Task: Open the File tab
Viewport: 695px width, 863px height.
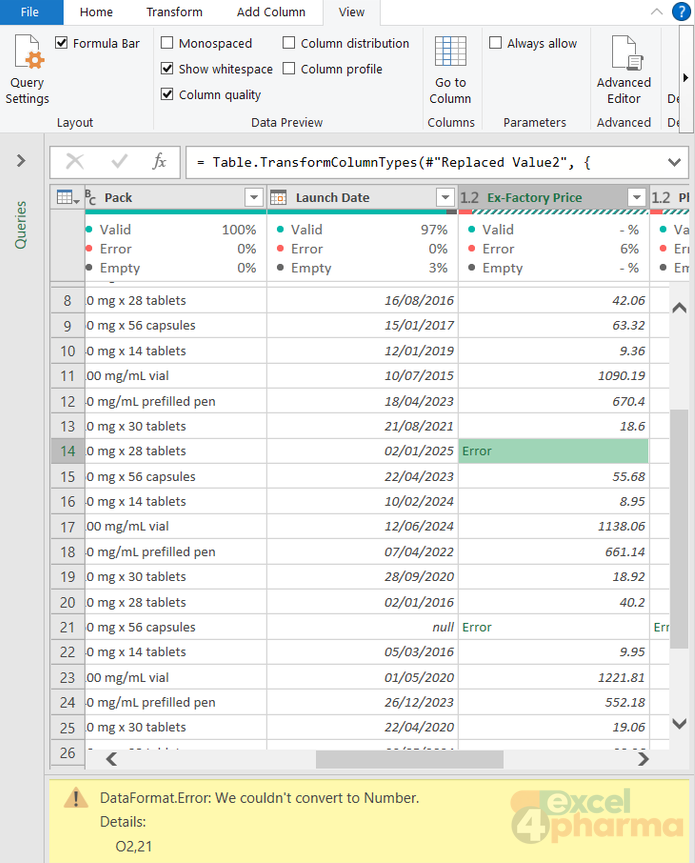Action: tap(30, 12)
